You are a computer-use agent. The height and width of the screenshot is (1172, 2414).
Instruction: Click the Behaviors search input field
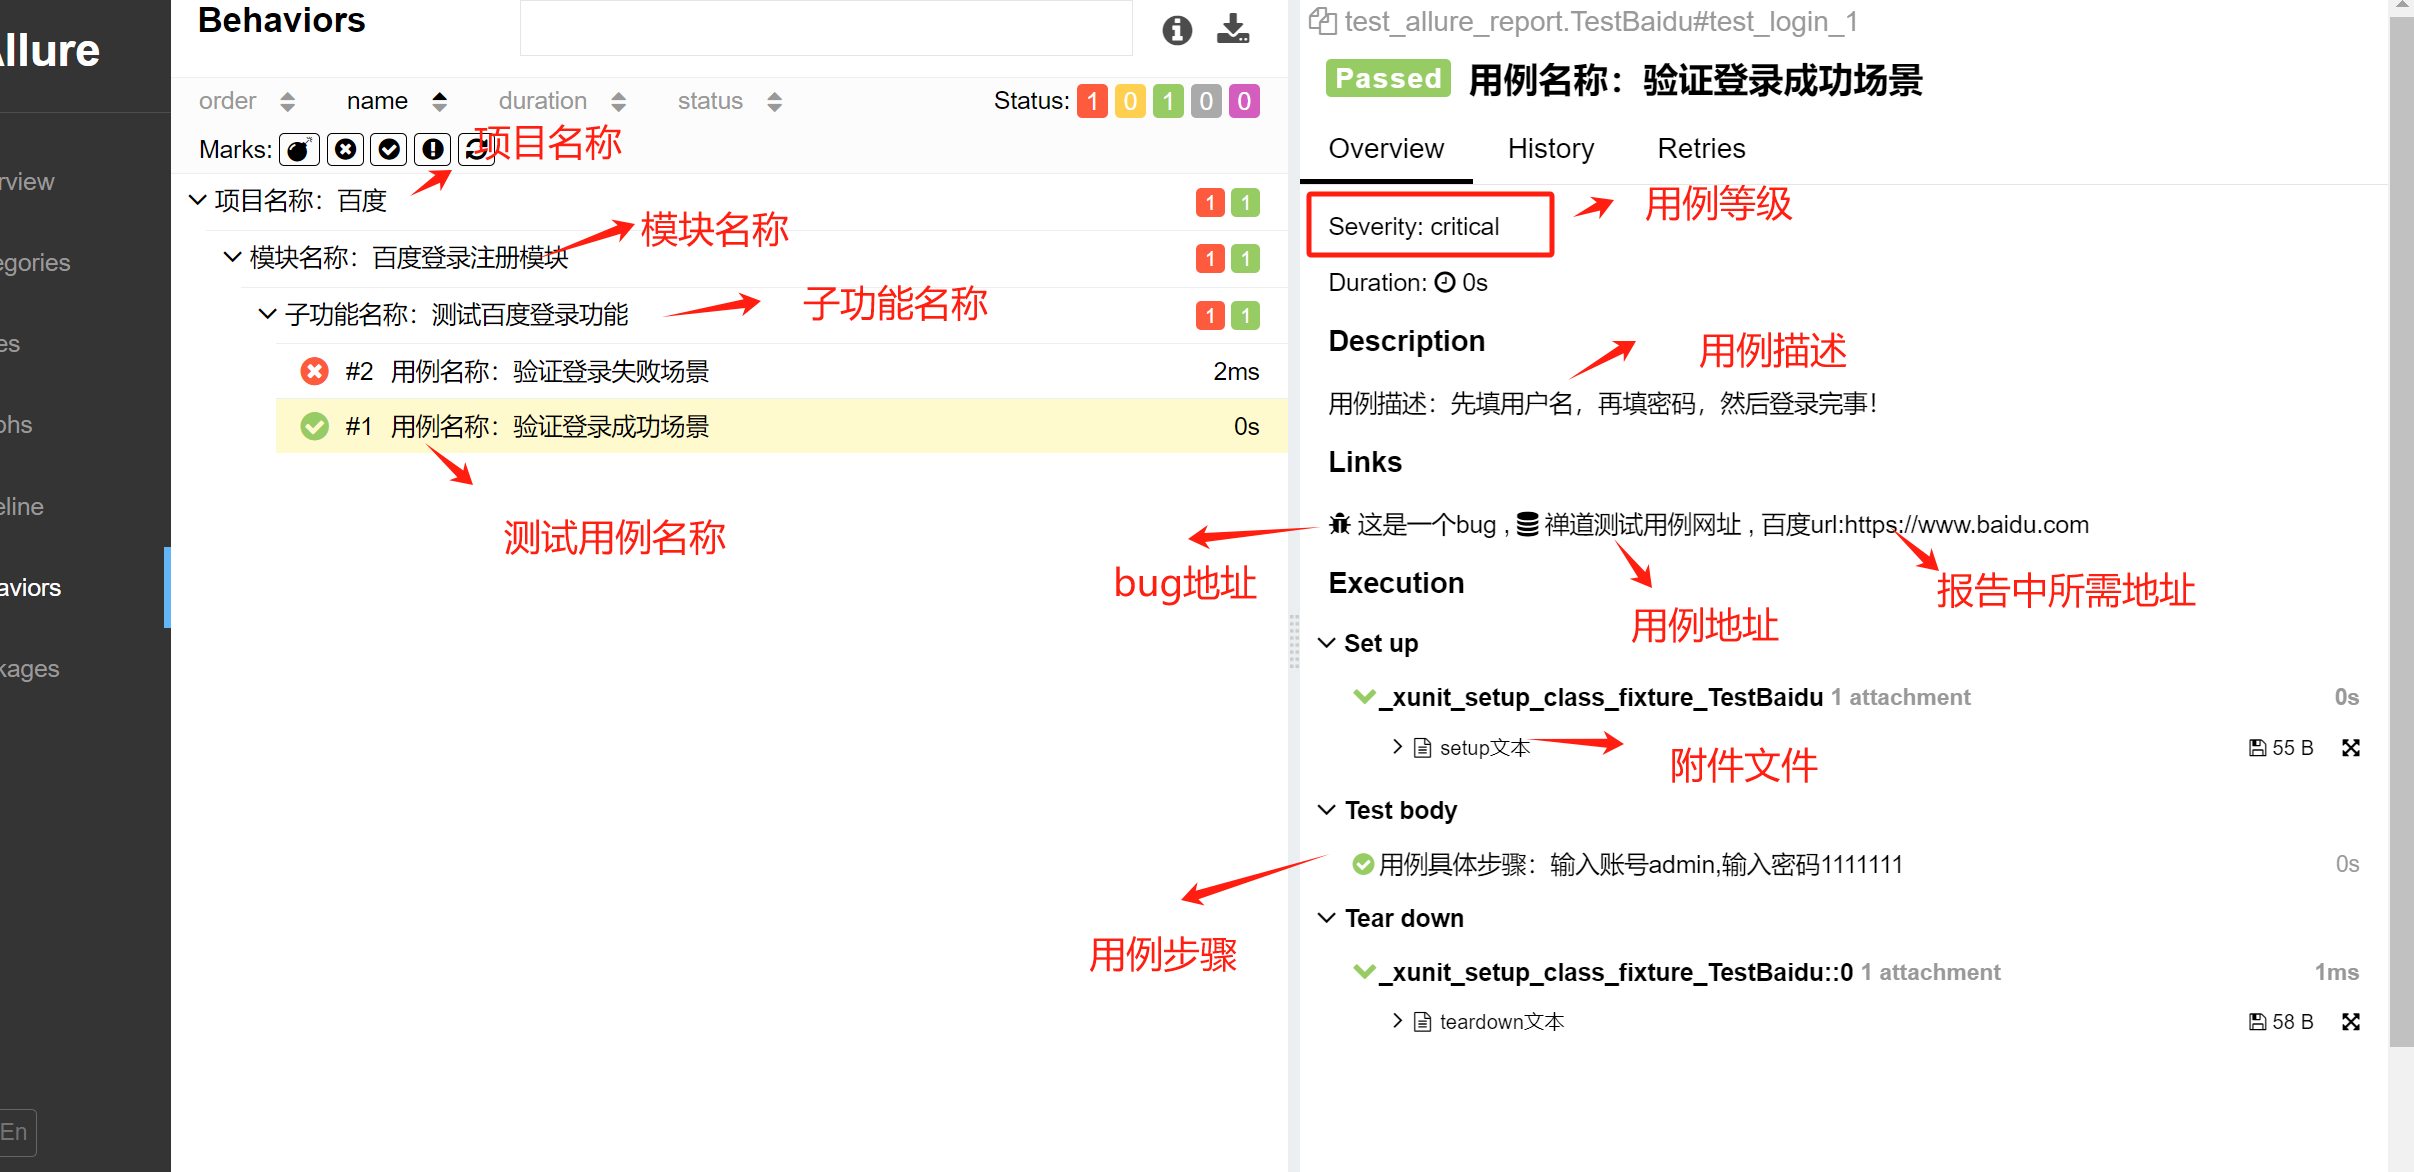click(825, 27)
